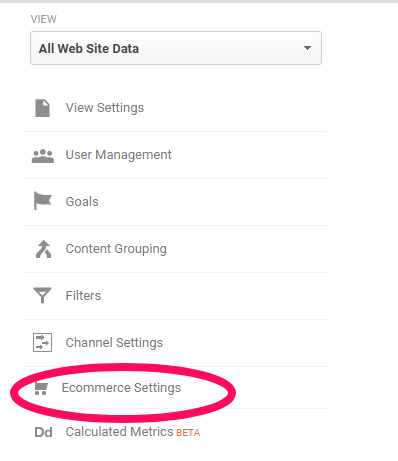
Task: Open Calculated Metrics
Action: point(119,432)
